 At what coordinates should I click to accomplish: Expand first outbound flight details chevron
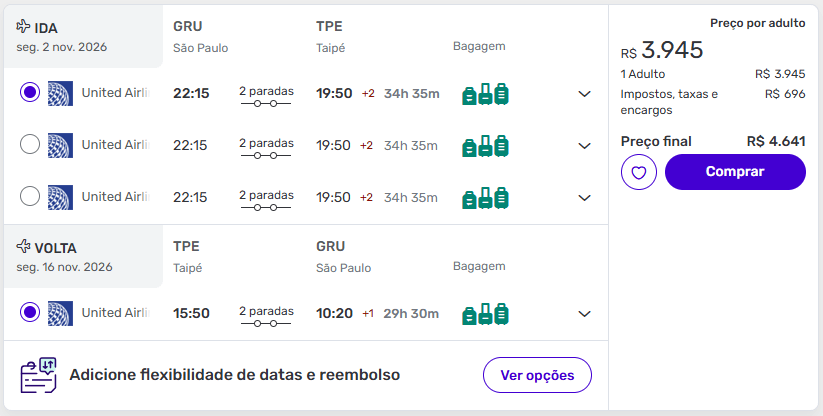[585, 94]
